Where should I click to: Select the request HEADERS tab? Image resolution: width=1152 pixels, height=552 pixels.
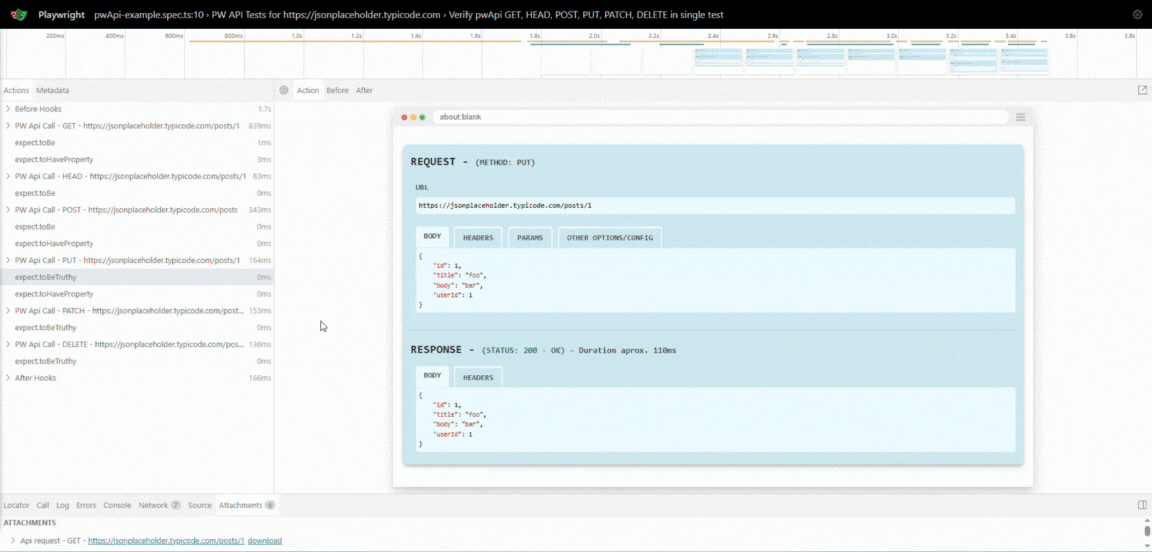coord(478,237)
